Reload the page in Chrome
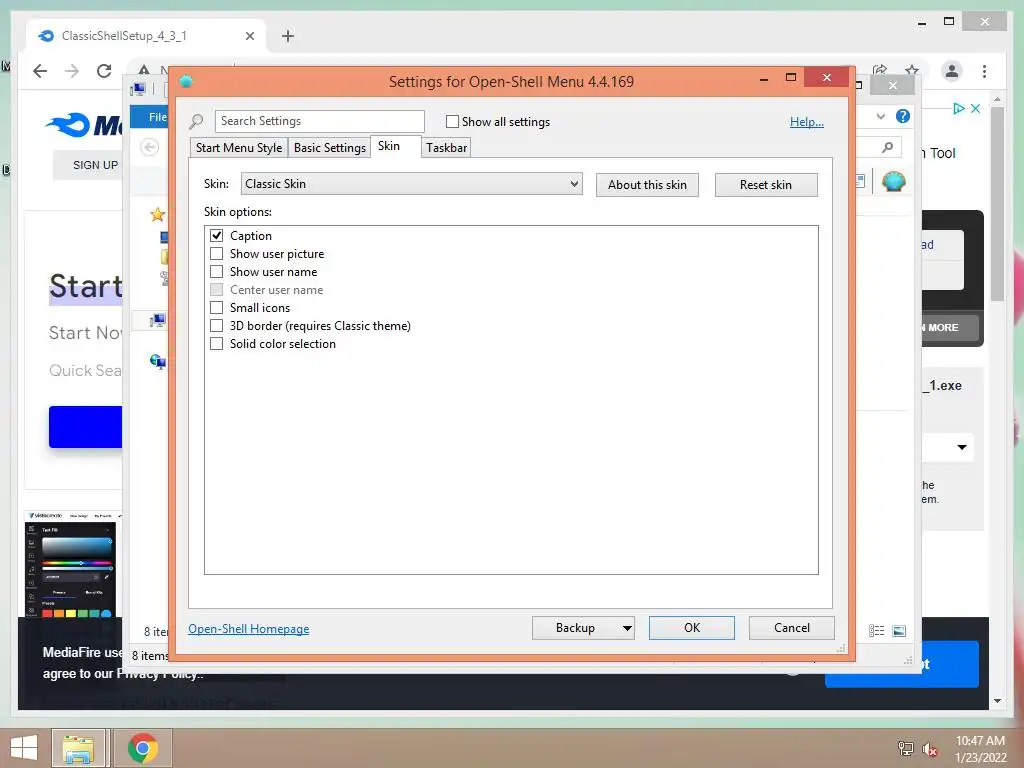Image resolution: width=1024 pixels, height=768 pixels. 104,71
